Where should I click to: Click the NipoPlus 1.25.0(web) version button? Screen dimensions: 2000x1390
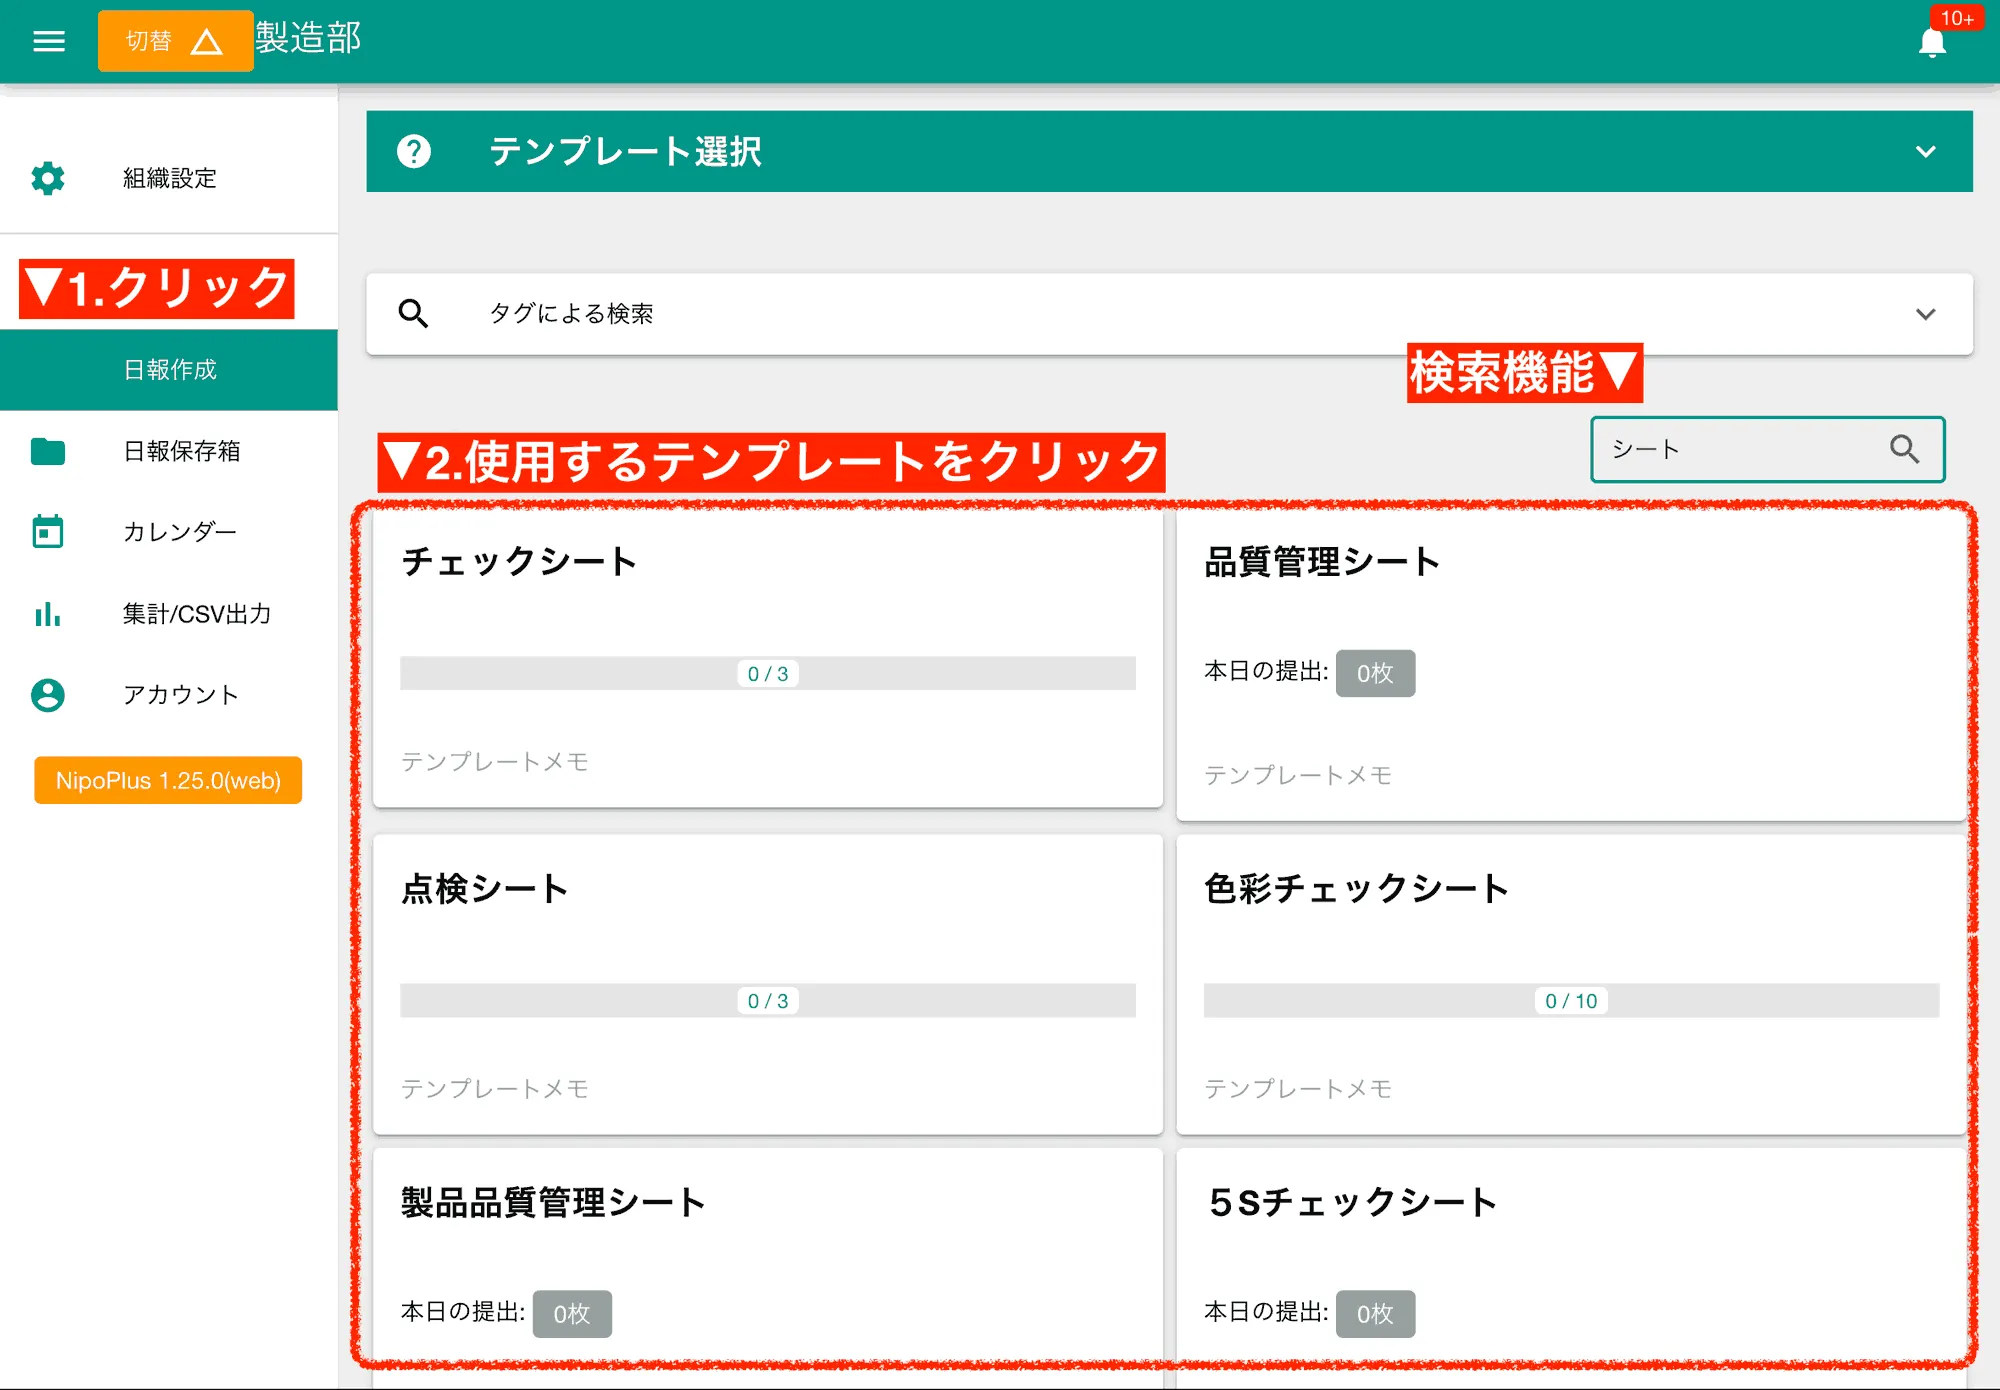pos(167,780)
